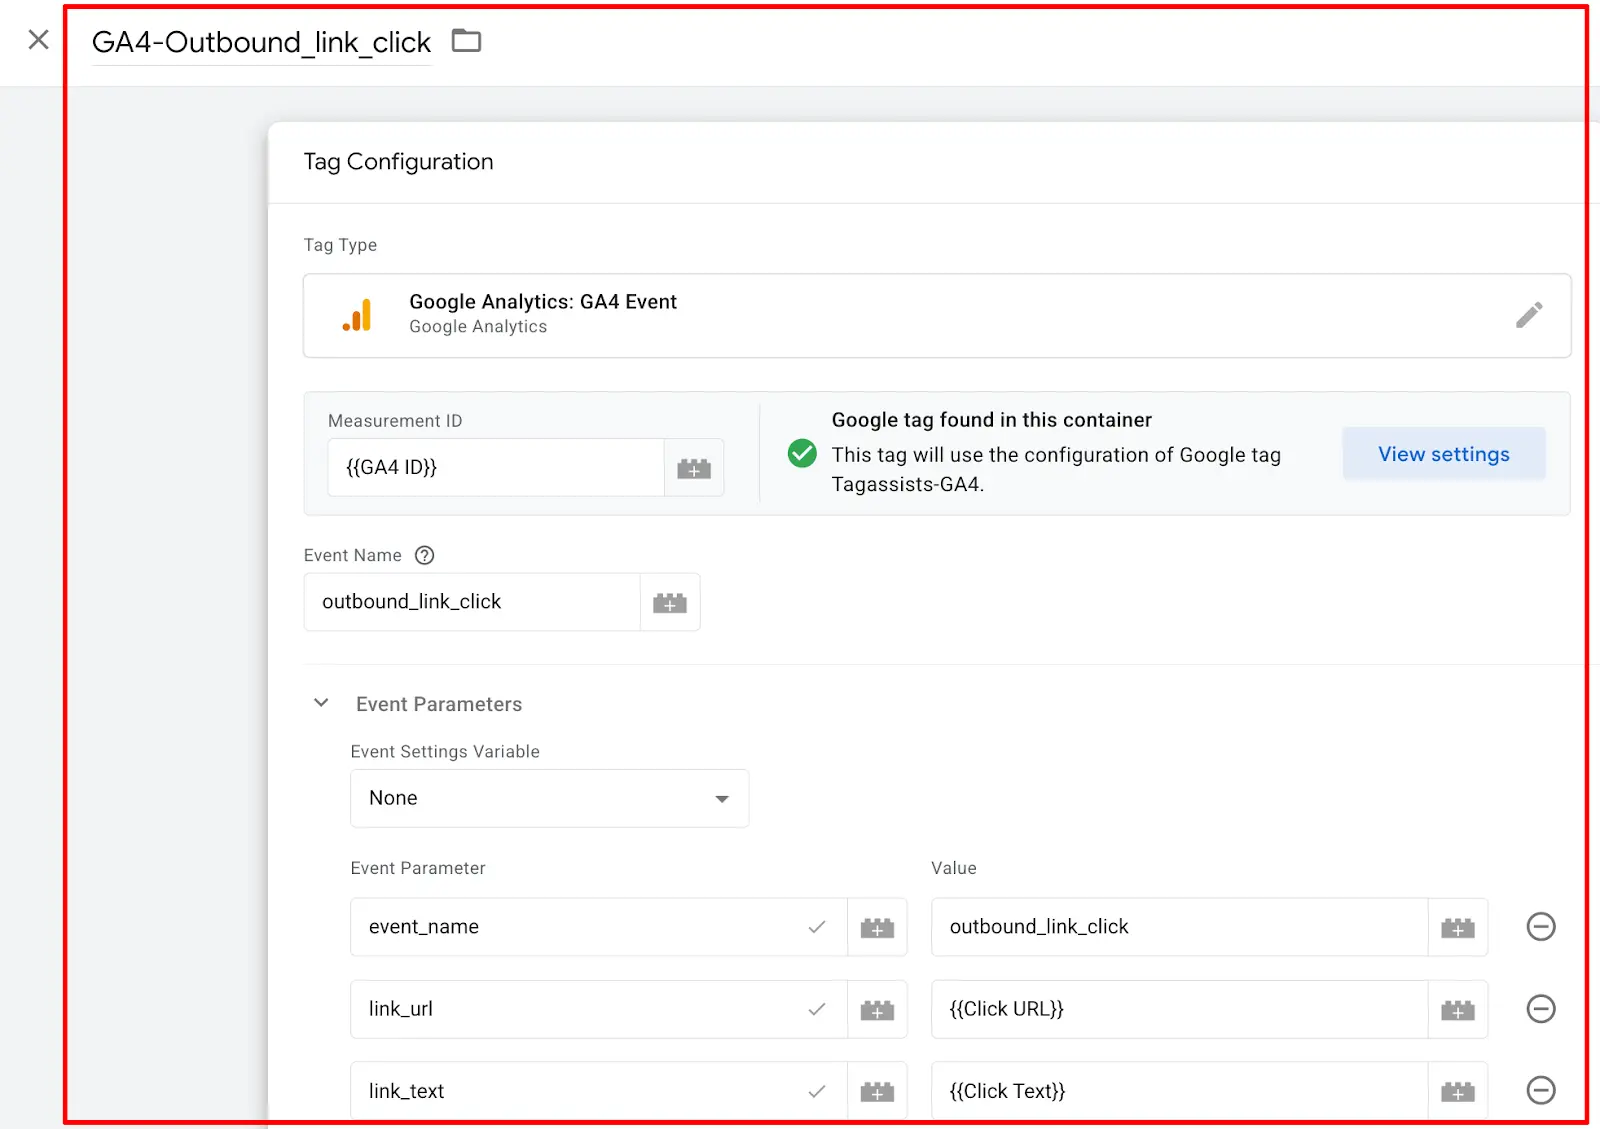Remove the link_url parameter row

tap(1540, 1009)
